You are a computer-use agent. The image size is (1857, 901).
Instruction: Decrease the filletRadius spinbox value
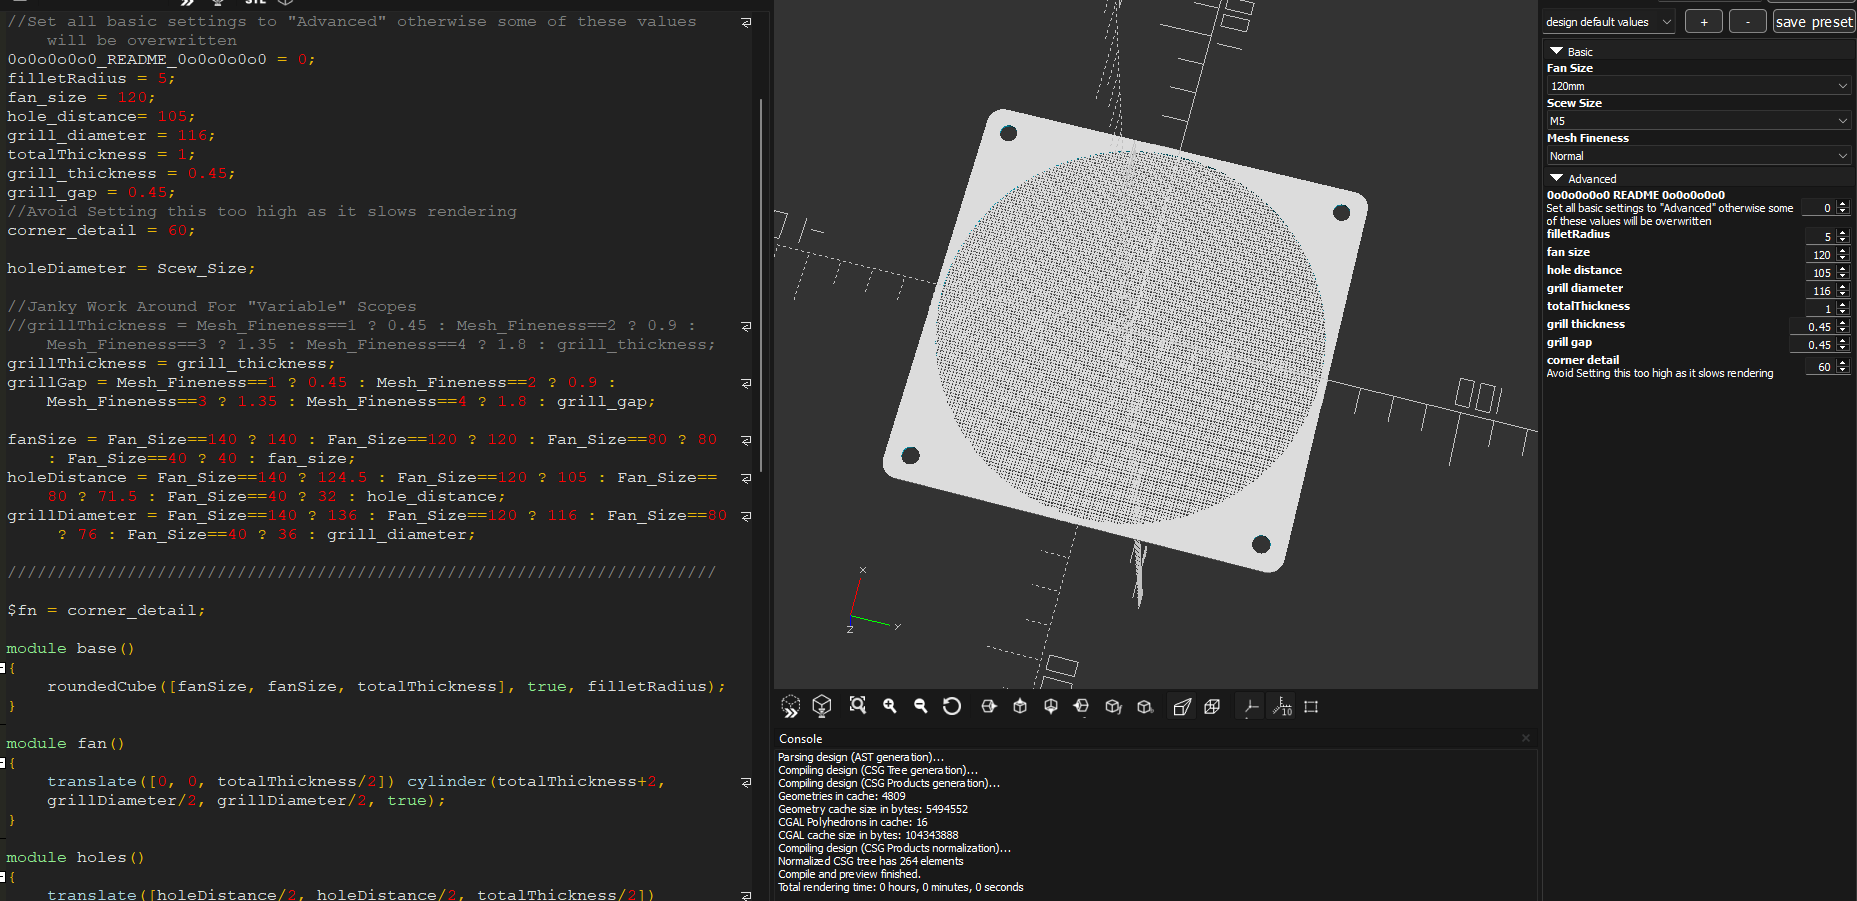1843,241
